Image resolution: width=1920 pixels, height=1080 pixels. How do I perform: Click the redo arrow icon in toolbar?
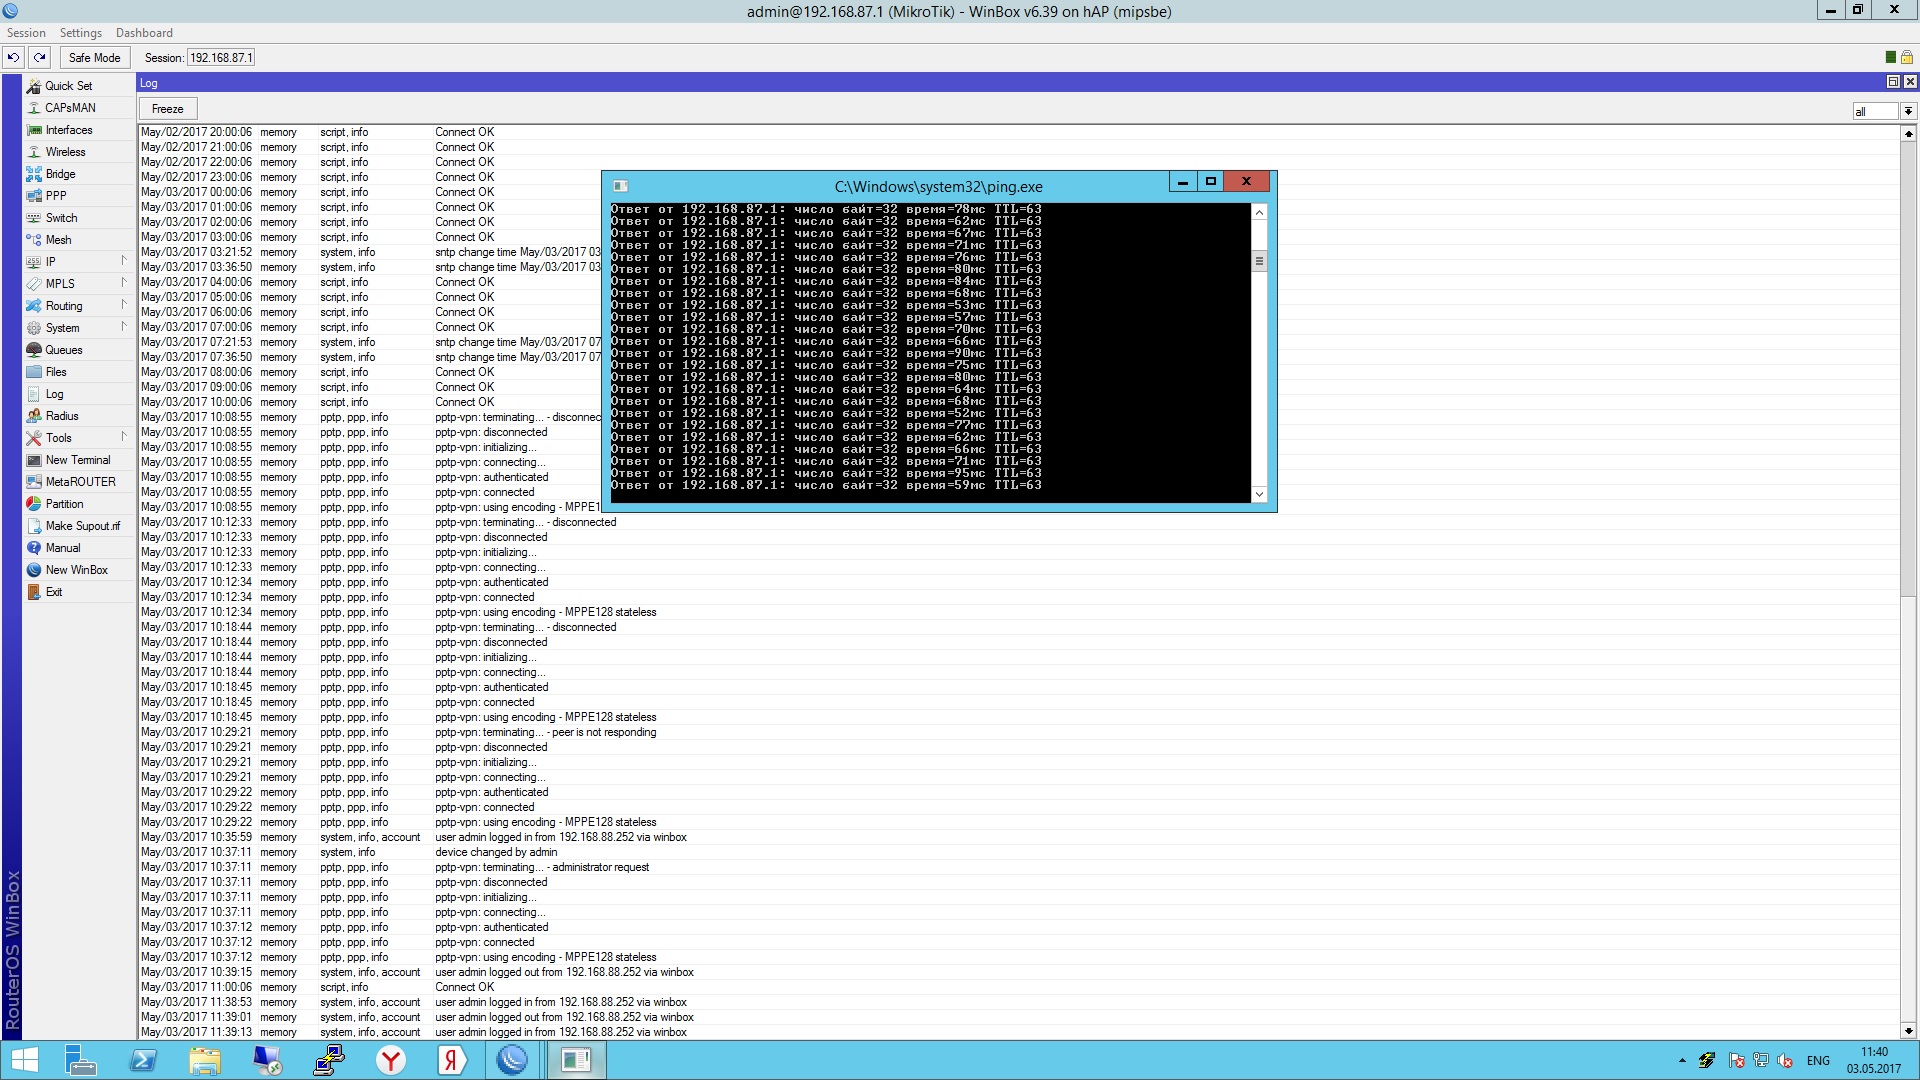[x=40, y=58]
